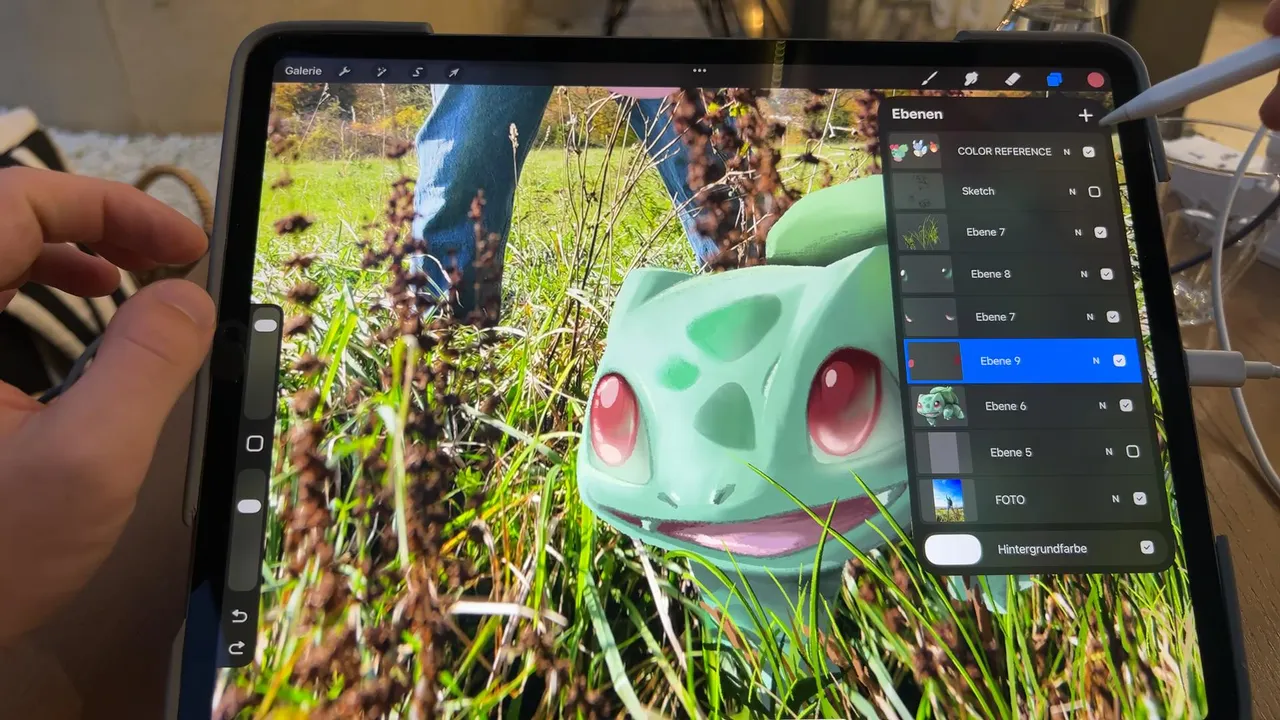This screenshot has width=1280, height=720.
Task: Hide the Ebene 6 layer via its checkbox
Action: point(1126,406)
